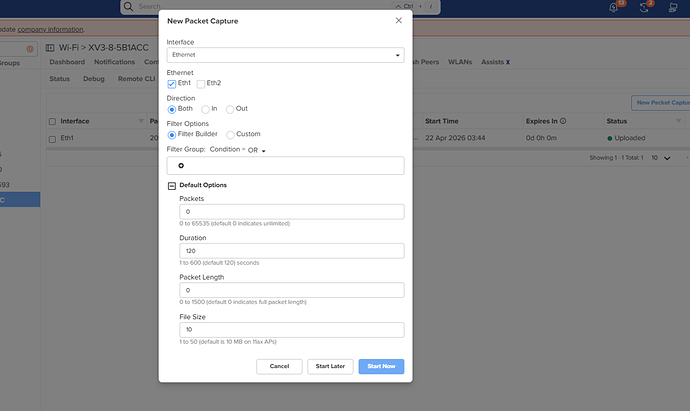Open the notifications bell icon
The height and width of the screenshot is (411, 690).
[x=613, y=7]
